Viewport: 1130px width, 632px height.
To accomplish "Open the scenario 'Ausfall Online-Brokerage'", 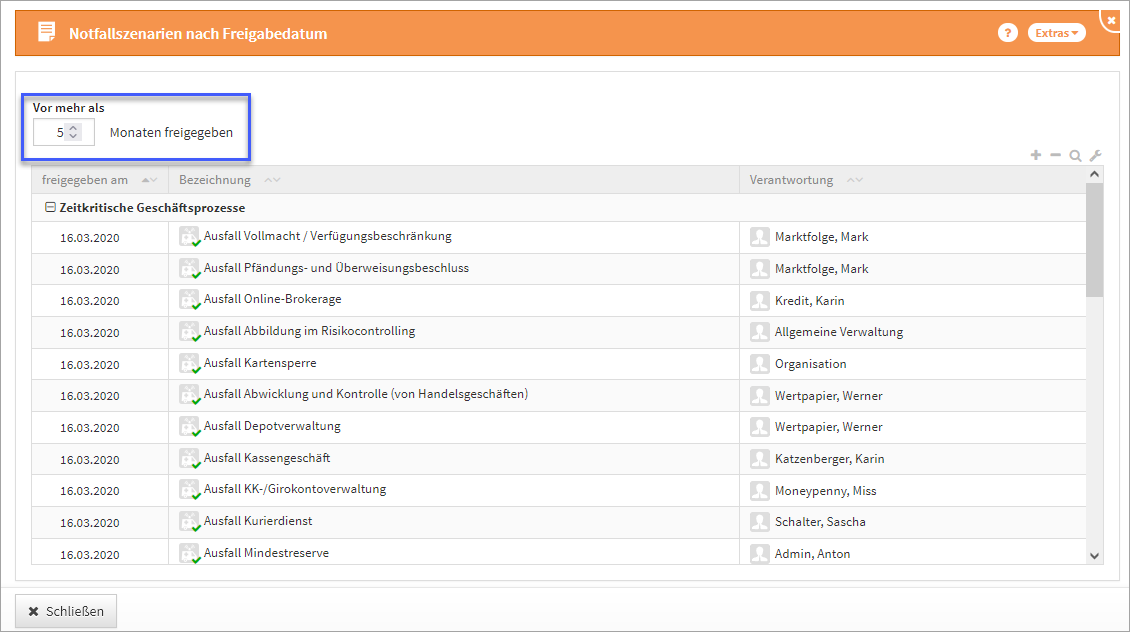I will [272, 300].
